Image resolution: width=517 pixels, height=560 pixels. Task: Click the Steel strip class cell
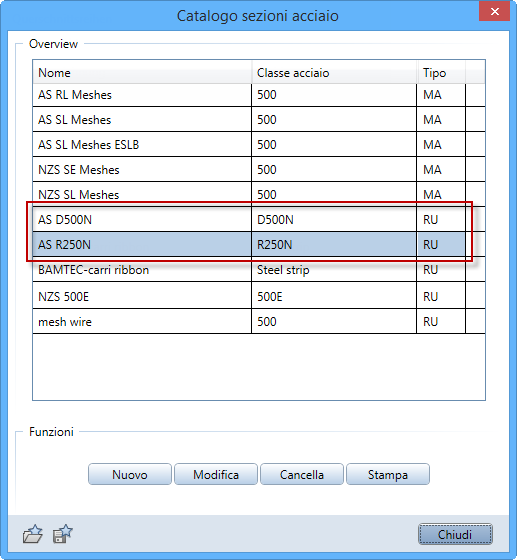click(334, 270)
